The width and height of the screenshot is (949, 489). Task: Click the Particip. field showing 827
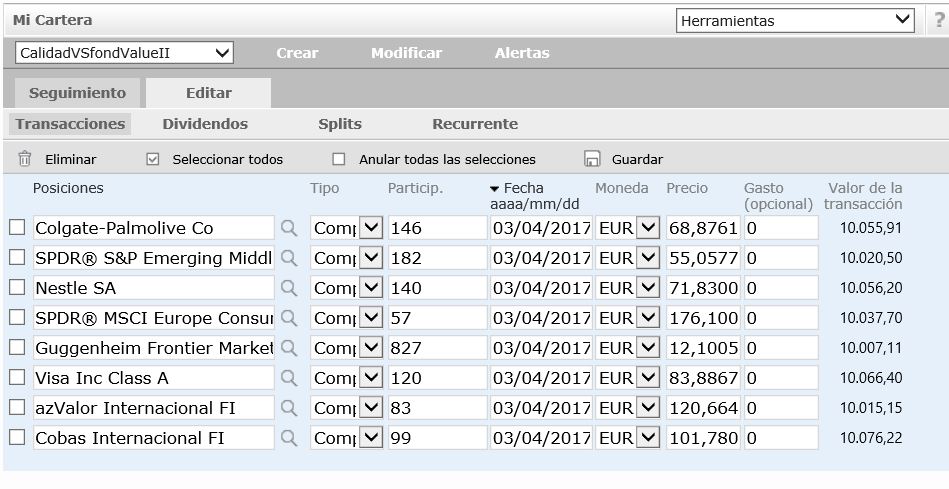(437, 348)
